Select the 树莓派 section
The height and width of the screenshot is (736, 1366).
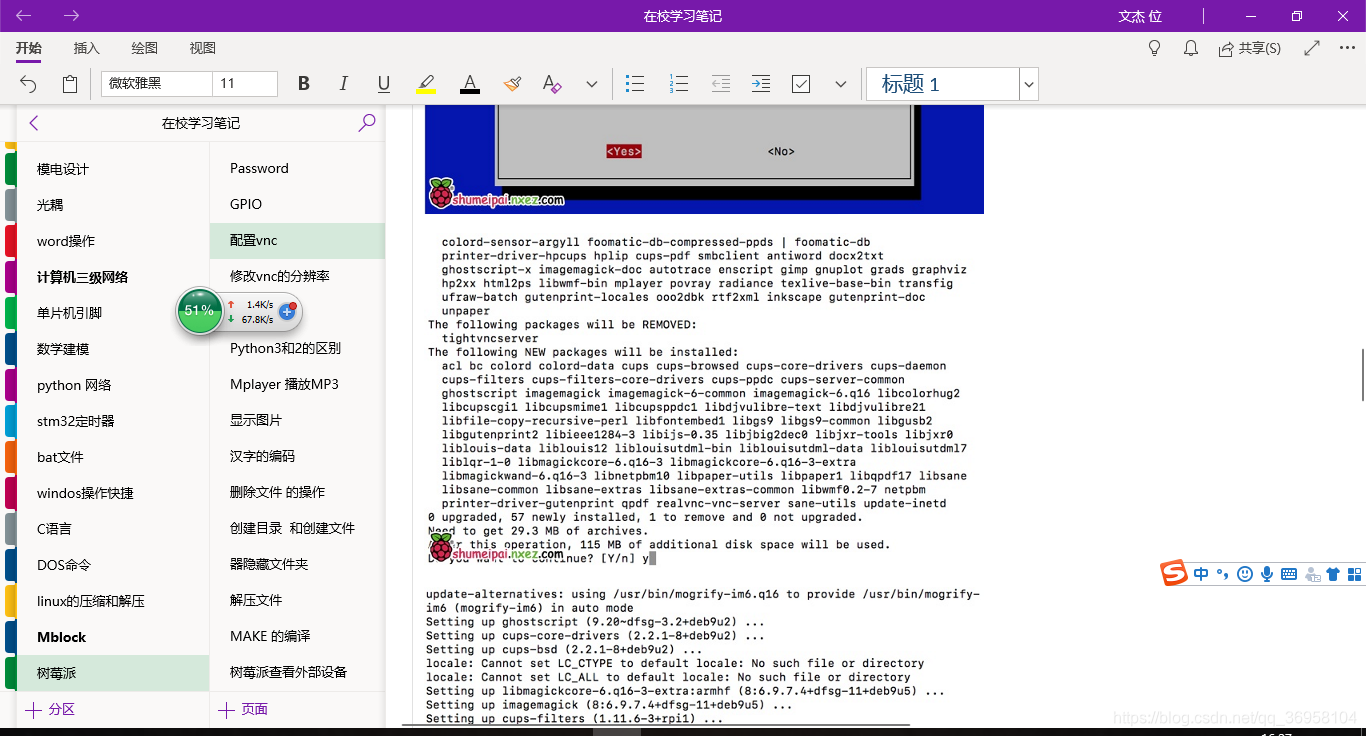[x=113, y=673]
